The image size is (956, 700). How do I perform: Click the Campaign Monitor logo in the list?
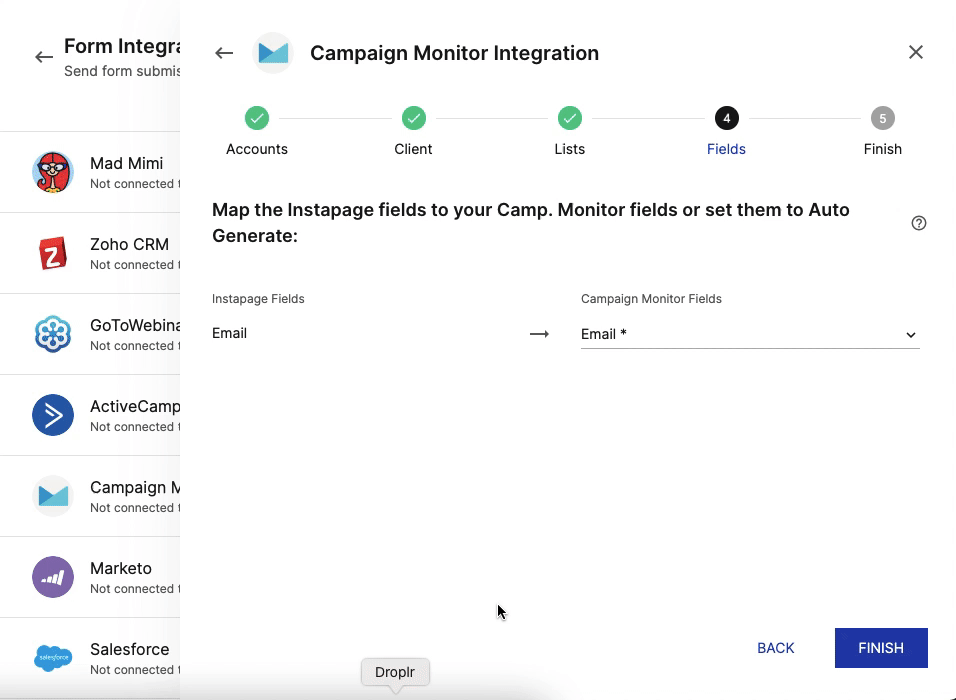click(x=53, y=496)
